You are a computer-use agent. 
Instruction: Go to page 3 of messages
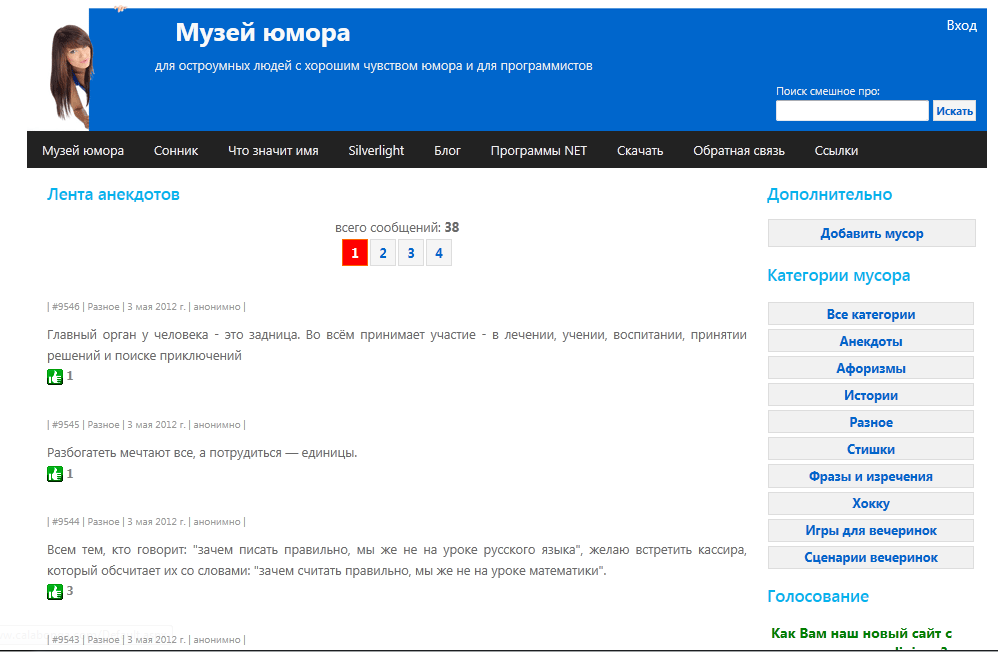[x=411, y=253]
